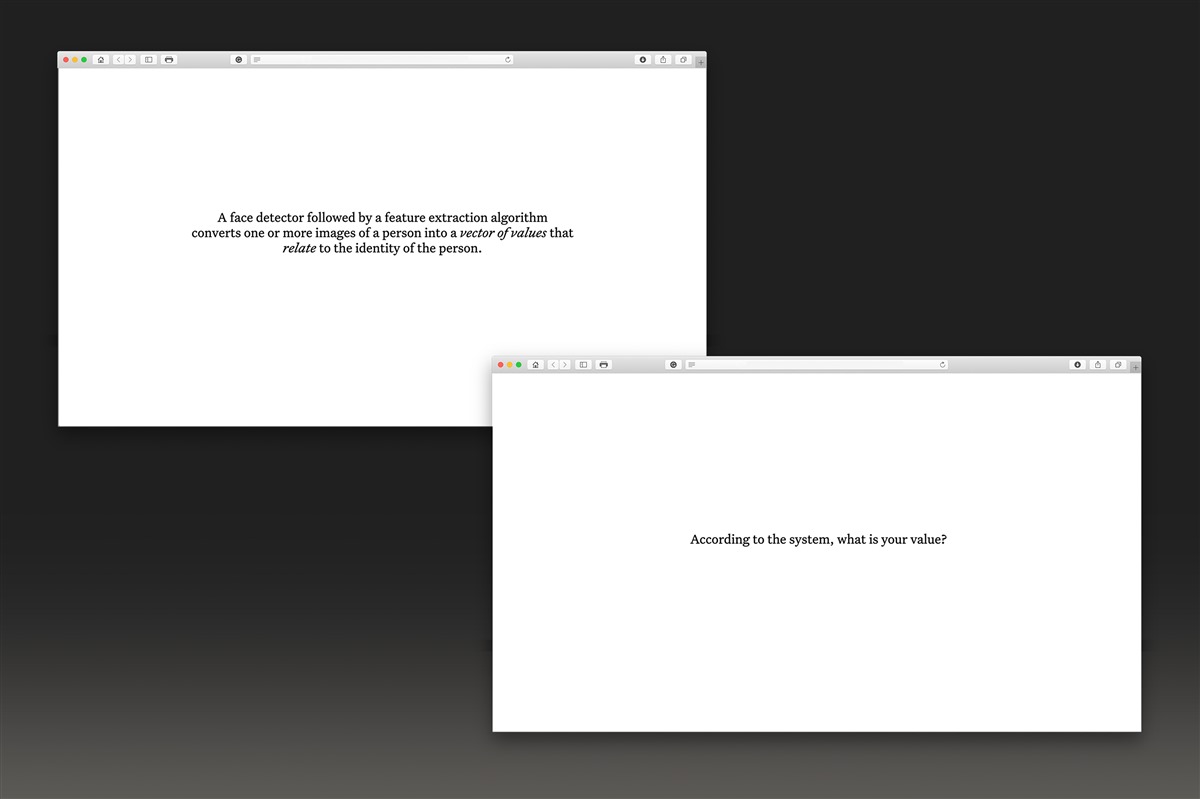This screenshot has height=799, width=1200.
Task: Go forward in the top-left browser window
Action: click(x=130, y=60)
